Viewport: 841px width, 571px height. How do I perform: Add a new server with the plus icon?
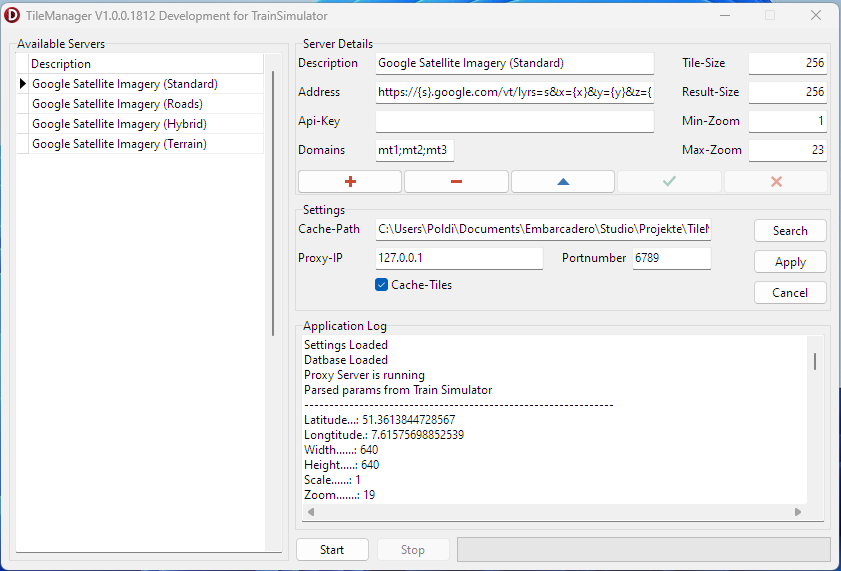pyautogui.click(x=350, y=182)
